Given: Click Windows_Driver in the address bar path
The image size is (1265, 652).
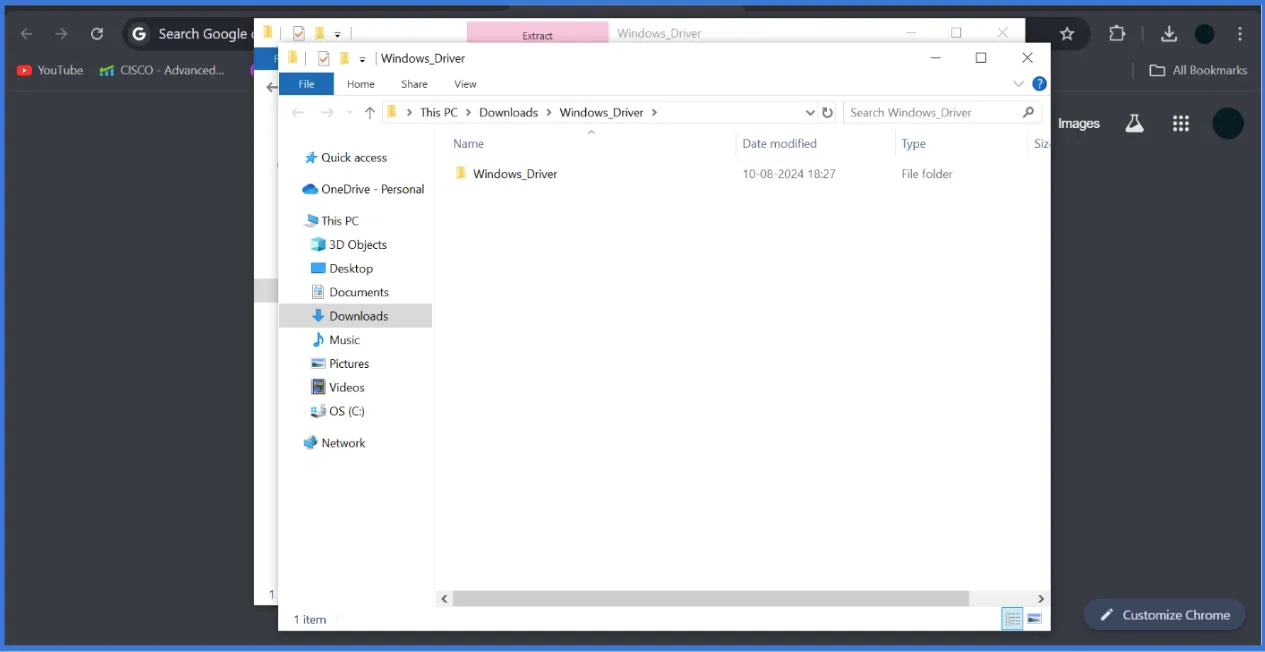Looking at the screenshot, I should coord(601,112).
